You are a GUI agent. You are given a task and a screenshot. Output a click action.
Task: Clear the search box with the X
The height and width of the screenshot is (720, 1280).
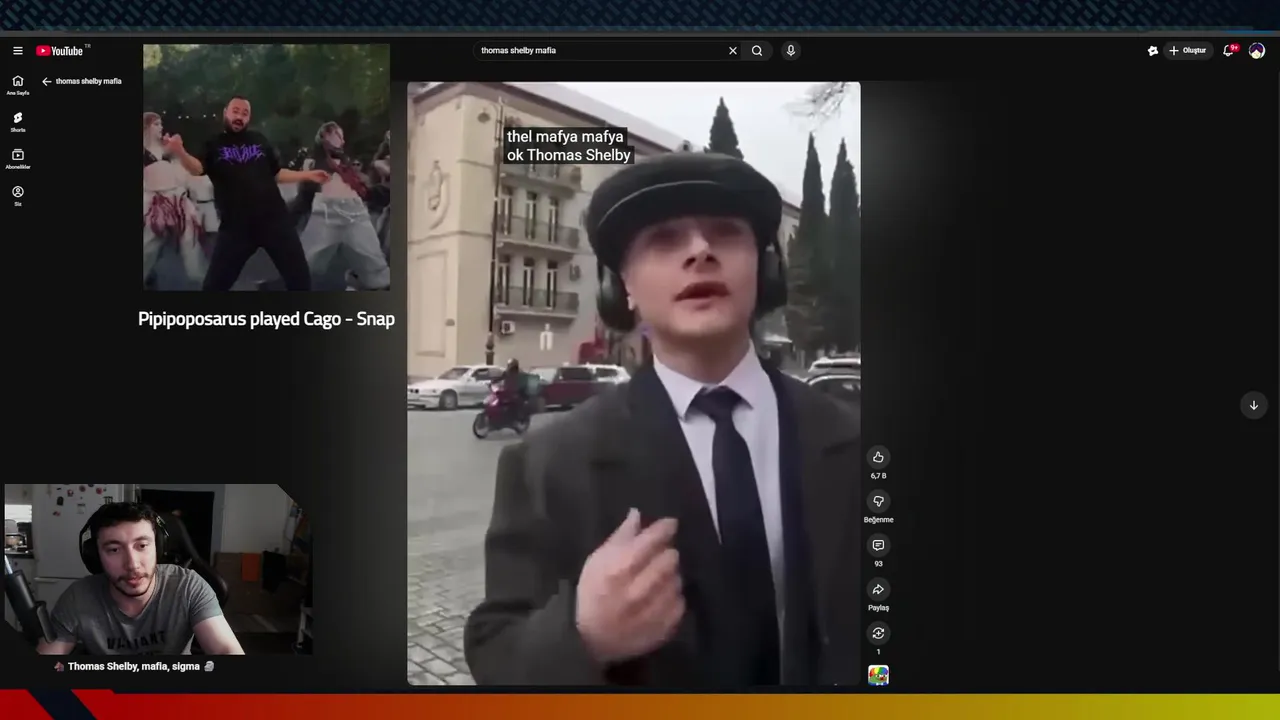point(732,51)
